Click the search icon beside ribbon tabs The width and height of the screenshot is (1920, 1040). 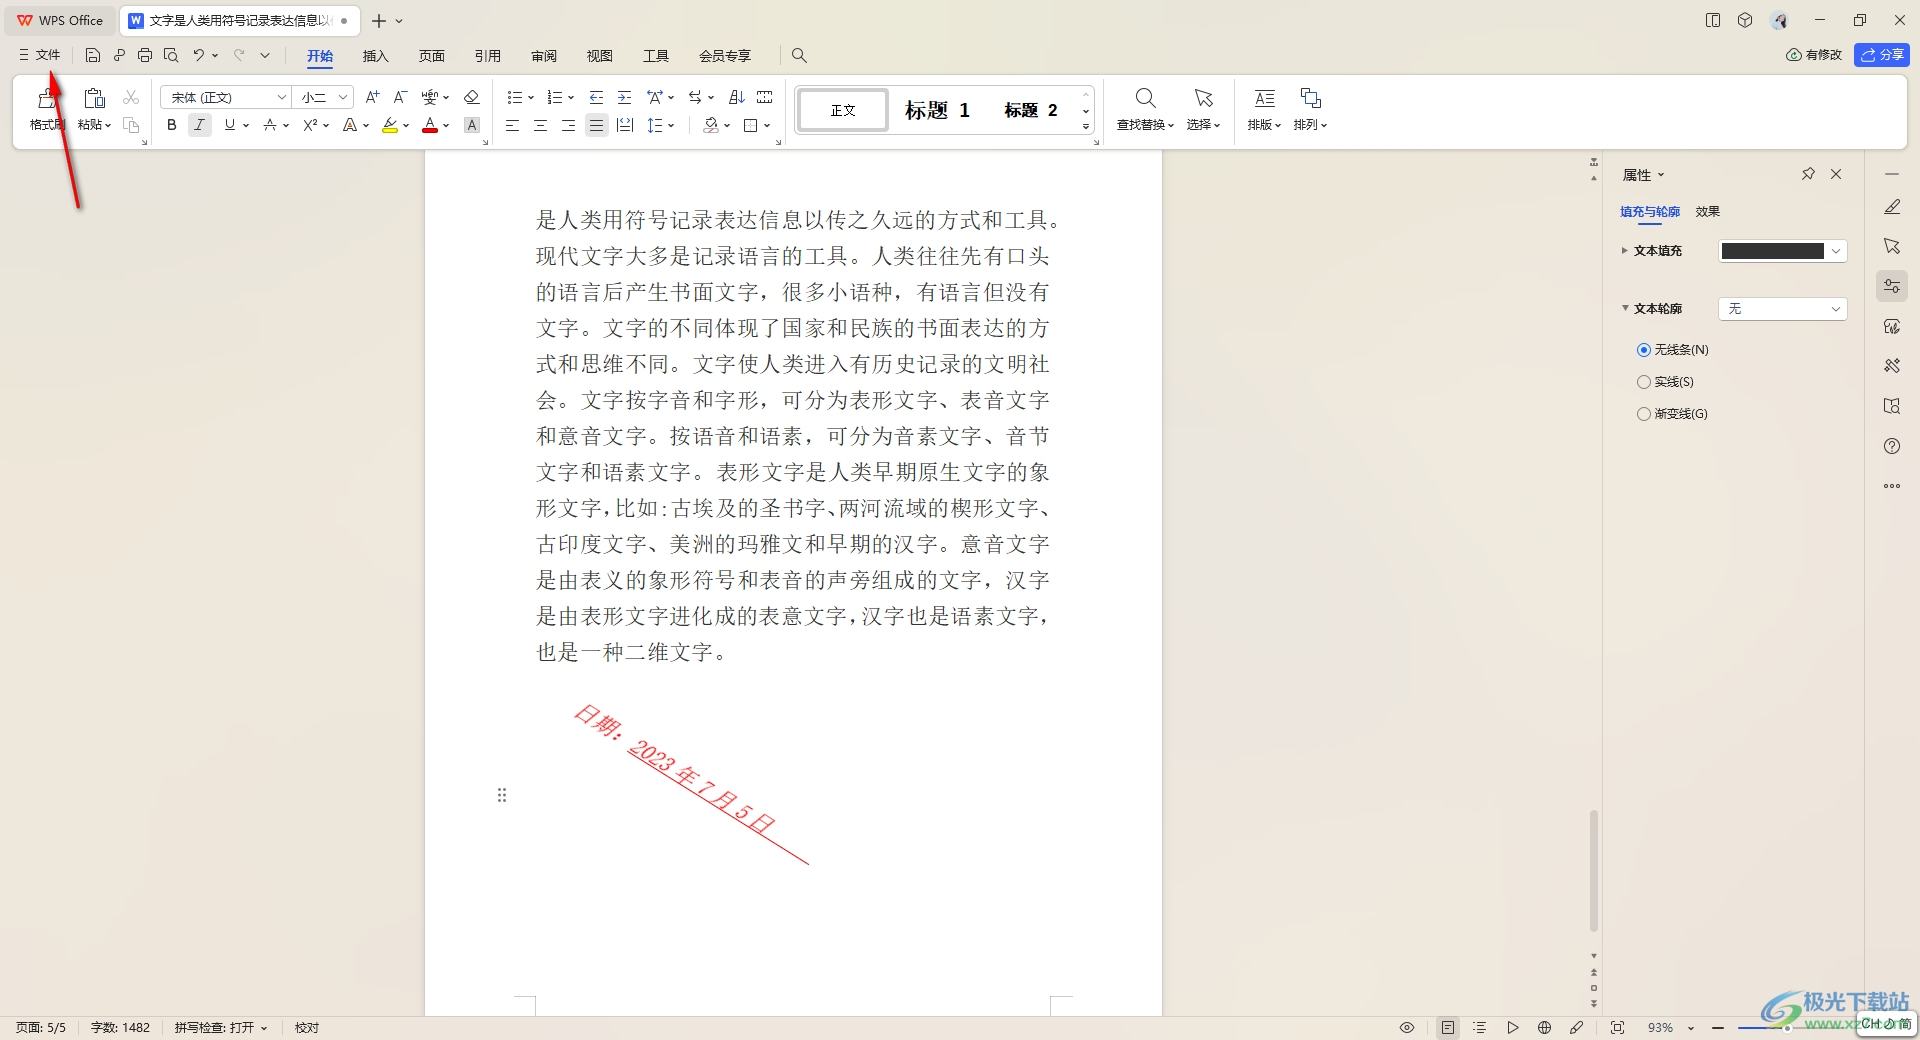click(799, 55)
